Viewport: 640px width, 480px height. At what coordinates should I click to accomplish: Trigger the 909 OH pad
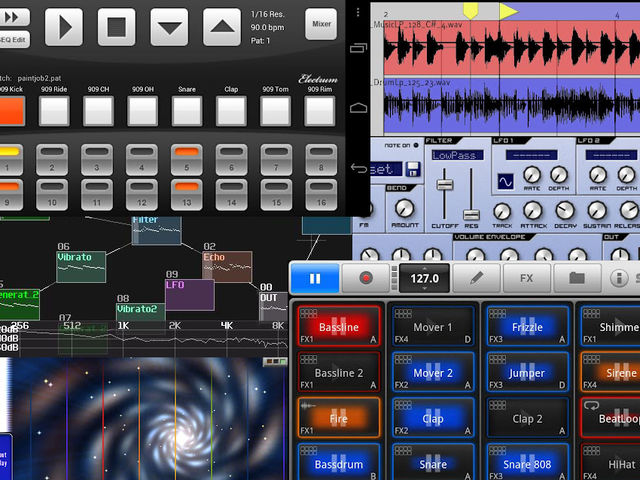(142, 111)
